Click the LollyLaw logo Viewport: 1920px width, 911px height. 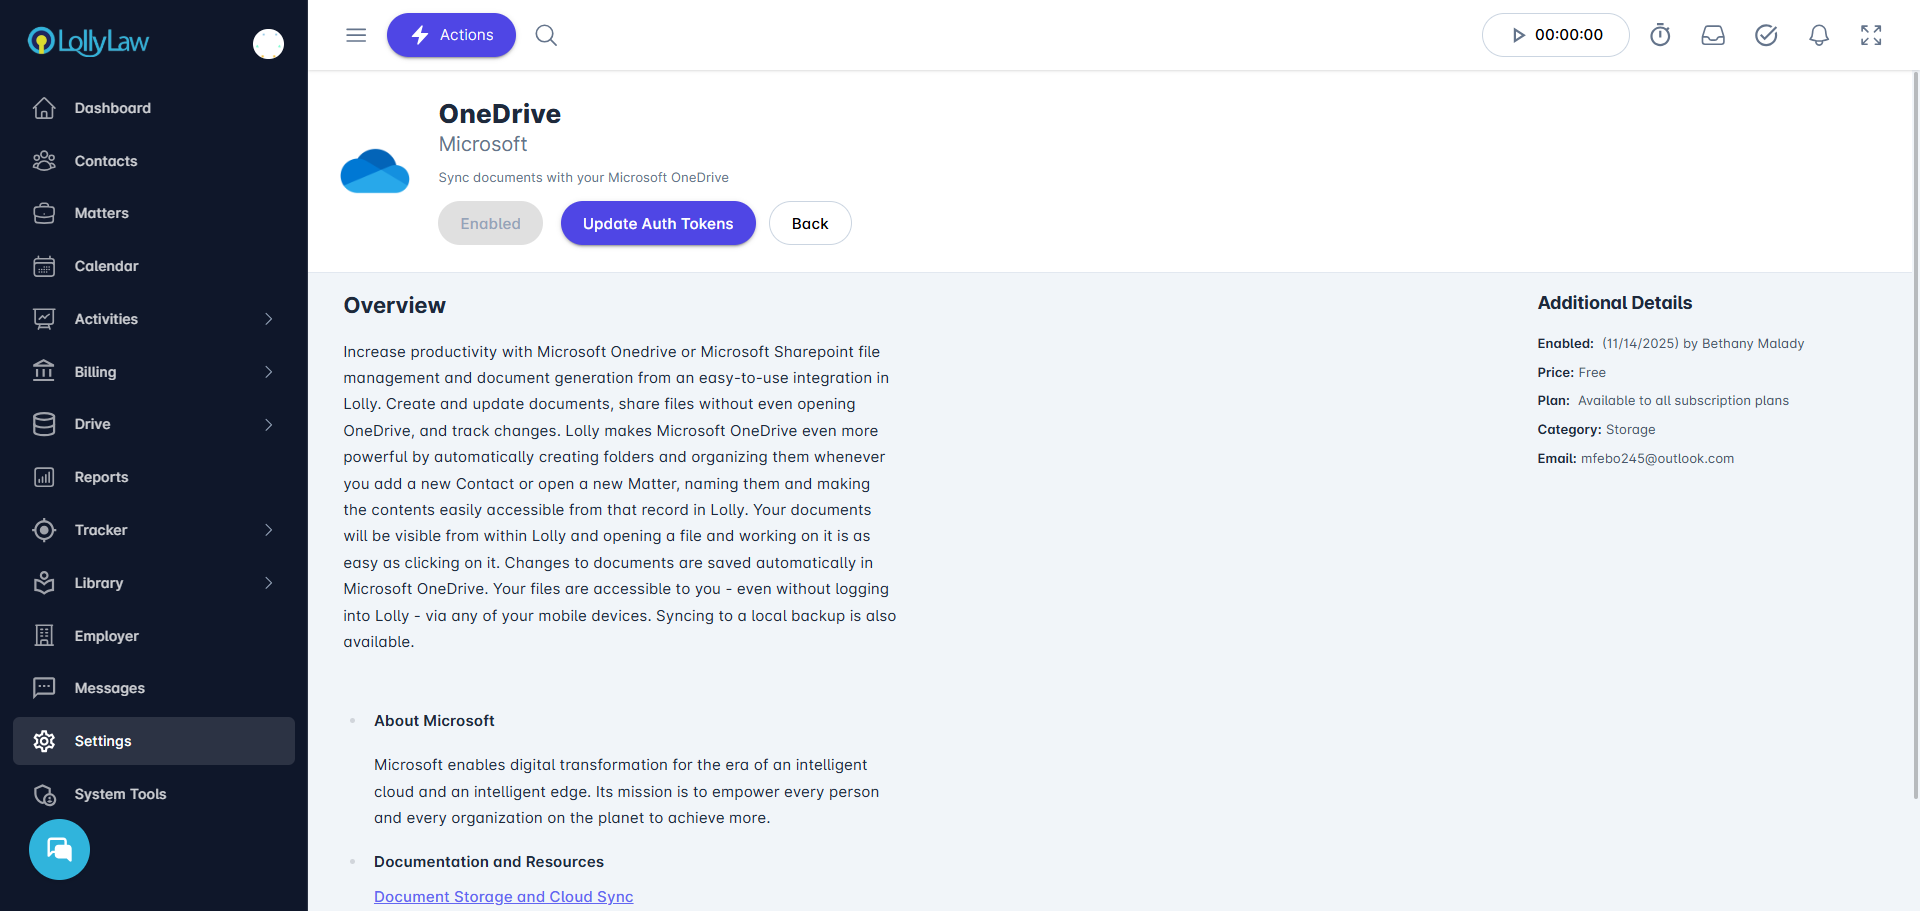tap(89, 42)
